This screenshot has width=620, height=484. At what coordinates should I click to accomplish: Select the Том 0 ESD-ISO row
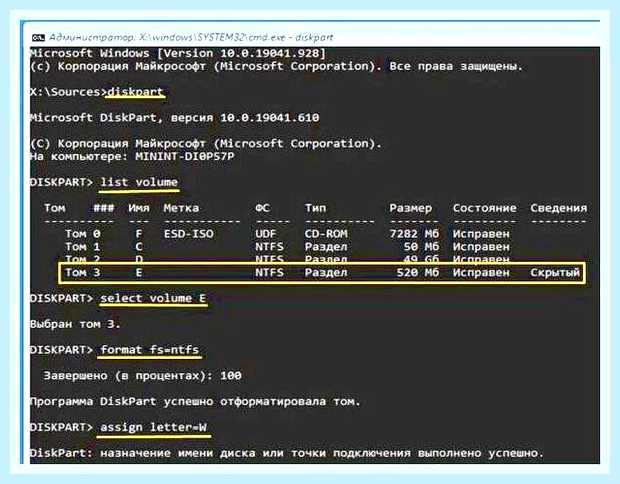click(287, 234)
